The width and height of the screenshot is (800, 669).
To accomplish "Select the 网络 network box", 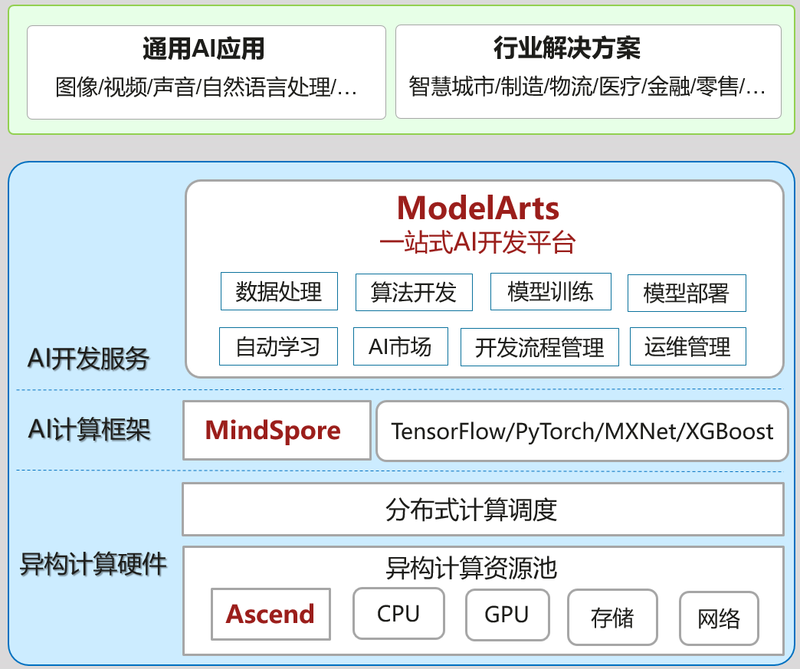I will [x=718, y=618].
